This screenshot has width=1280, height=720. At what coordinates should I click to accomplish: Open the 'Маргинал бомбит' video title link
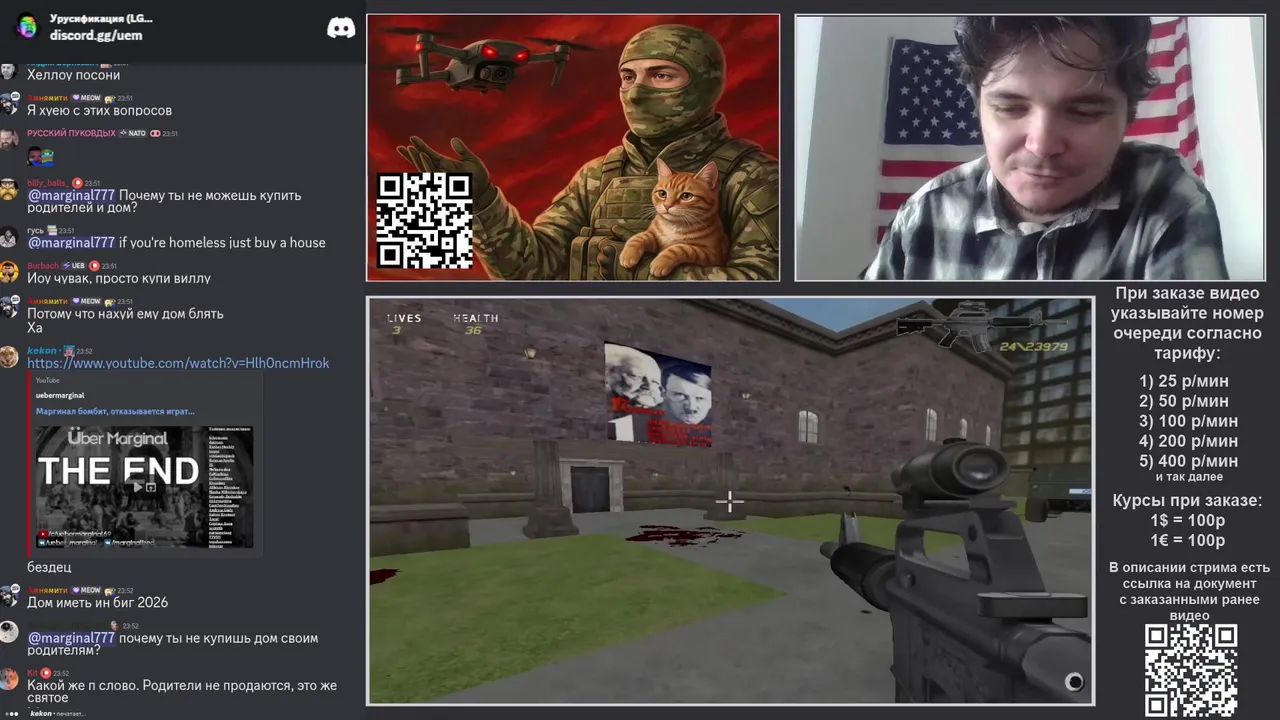(x=115, y=411)
